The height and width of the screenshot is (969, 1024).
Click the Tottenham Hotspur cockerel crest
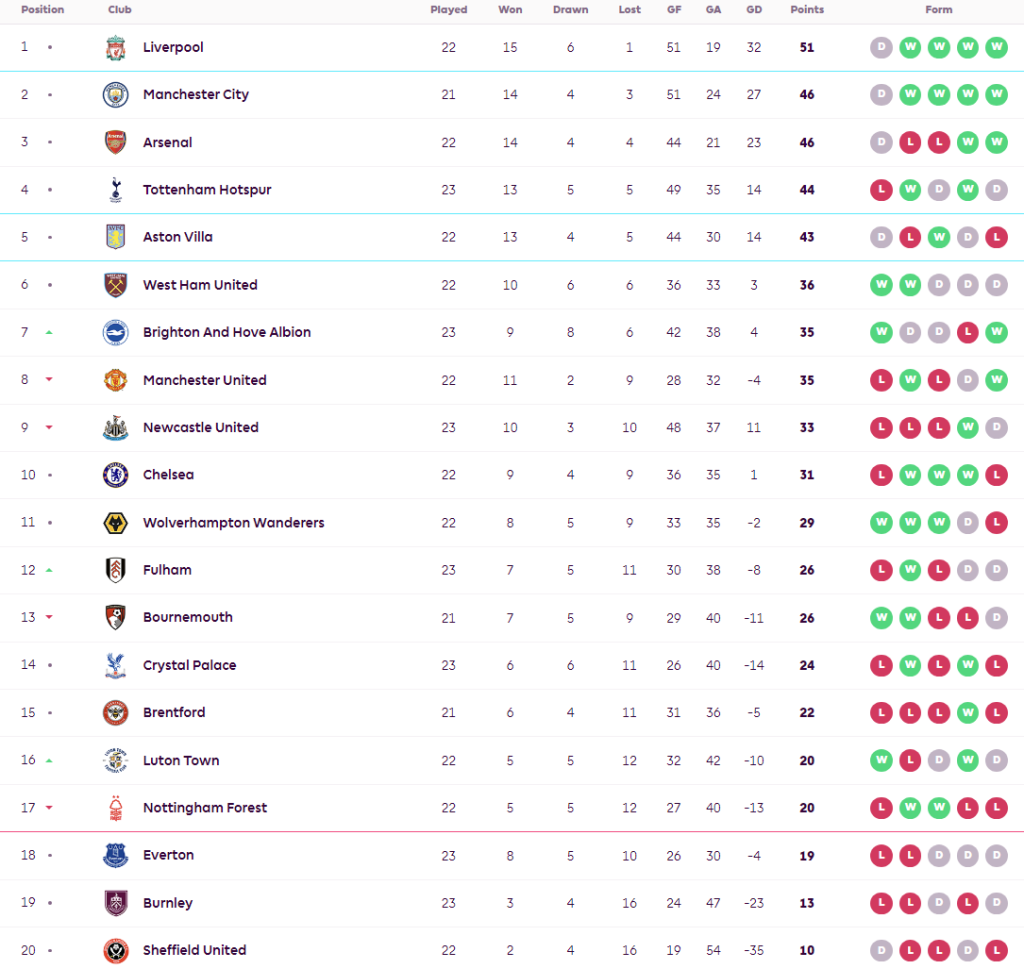(116, 190)
